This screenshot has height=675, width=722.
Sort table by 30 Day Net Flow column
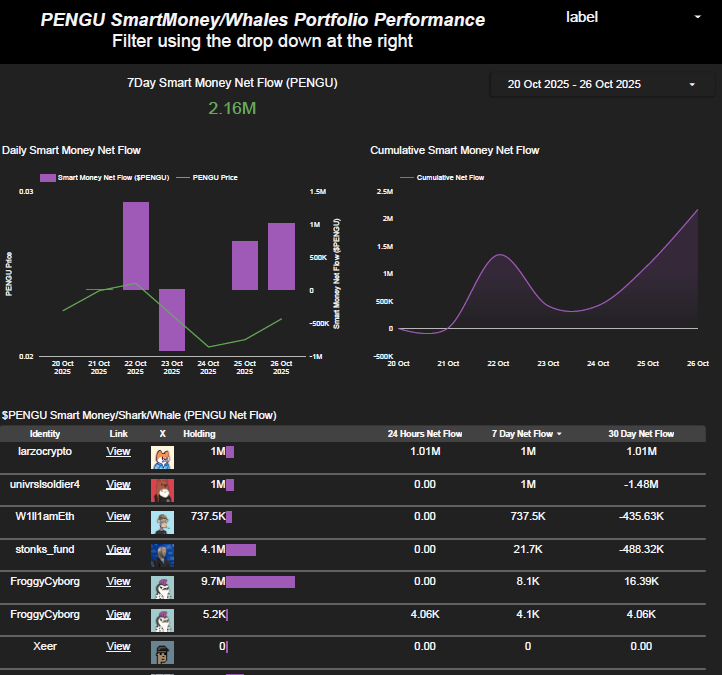(640, 434)
